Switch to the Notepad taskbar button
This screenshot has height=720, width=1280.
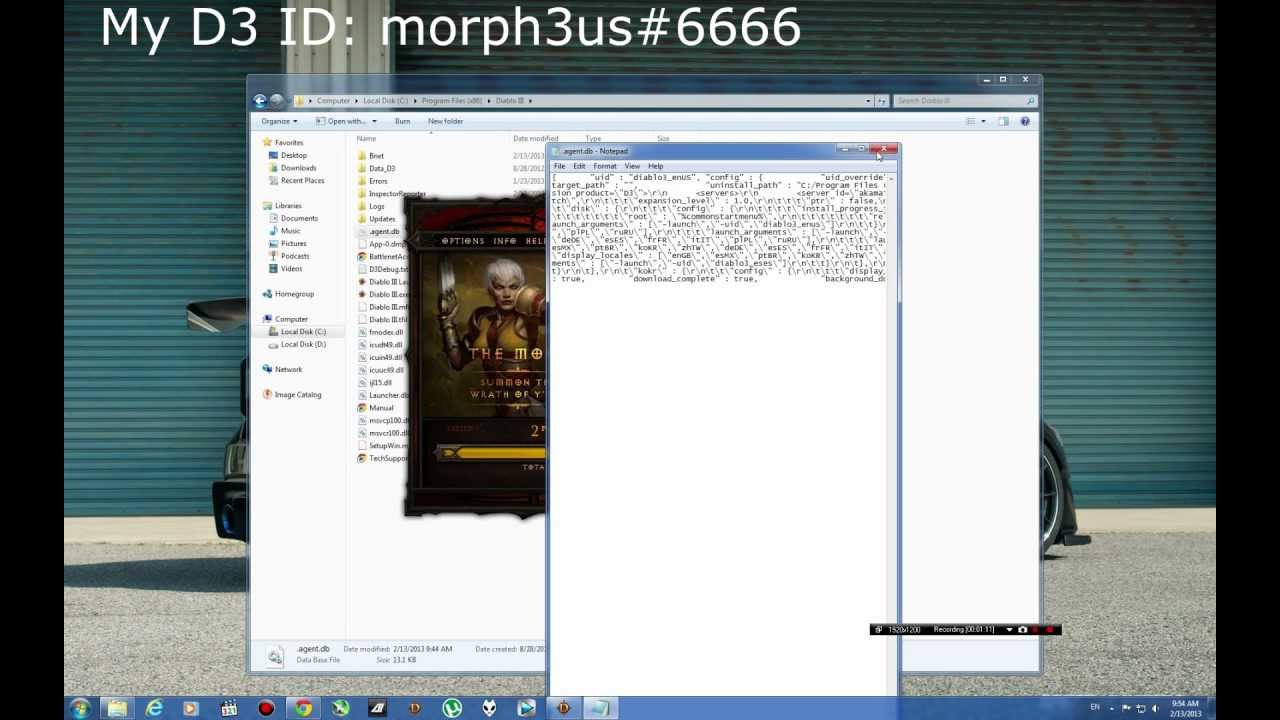[x=600, y=709]
